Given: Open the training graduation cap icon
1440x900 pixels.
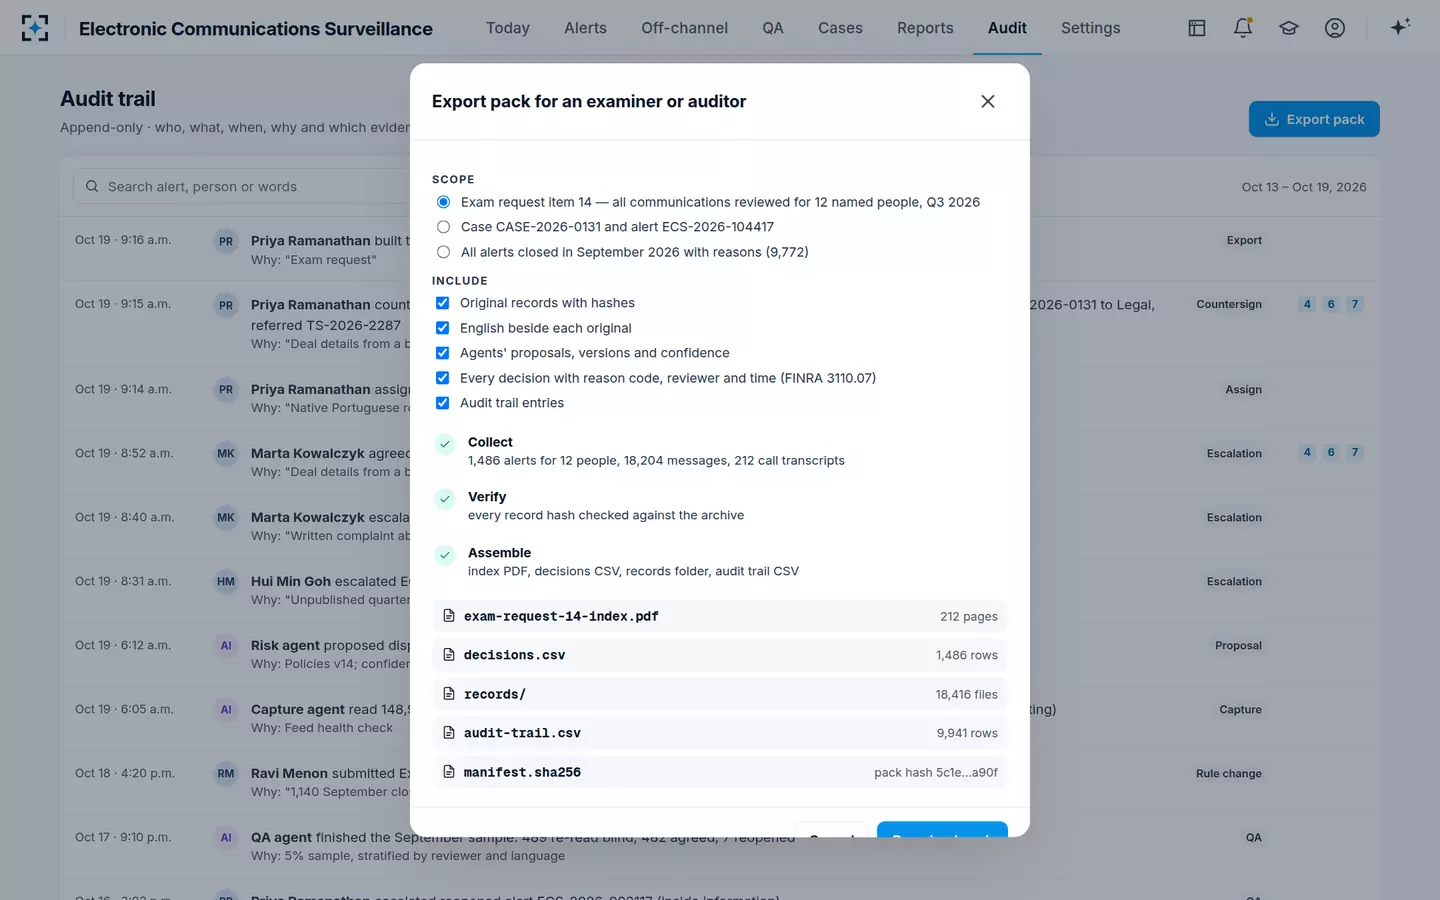Looking at the screenshot, I should (1289, 28).
